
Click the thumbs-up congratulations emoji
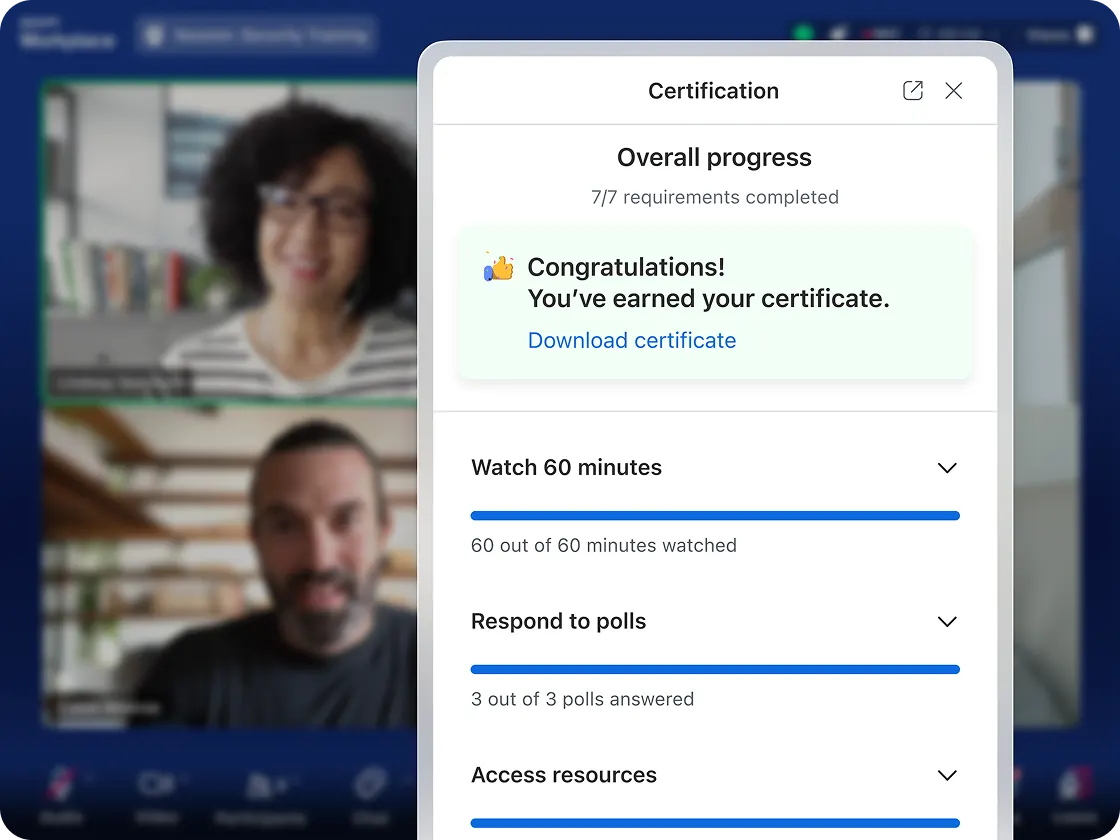(498, 267)
